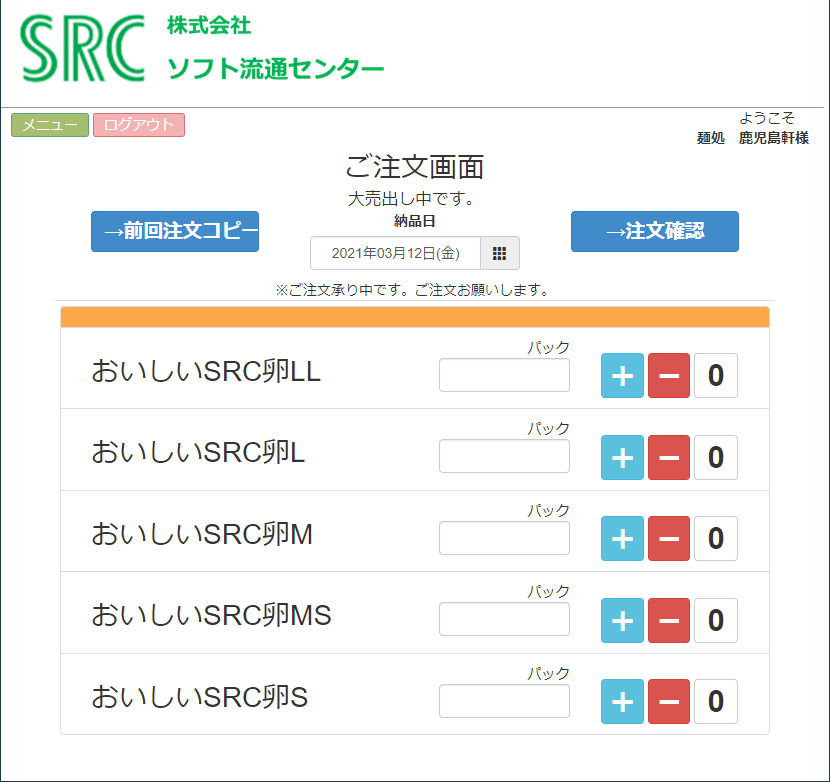Click the minus icon for おいしいSRC卵LL

(669, 376)
